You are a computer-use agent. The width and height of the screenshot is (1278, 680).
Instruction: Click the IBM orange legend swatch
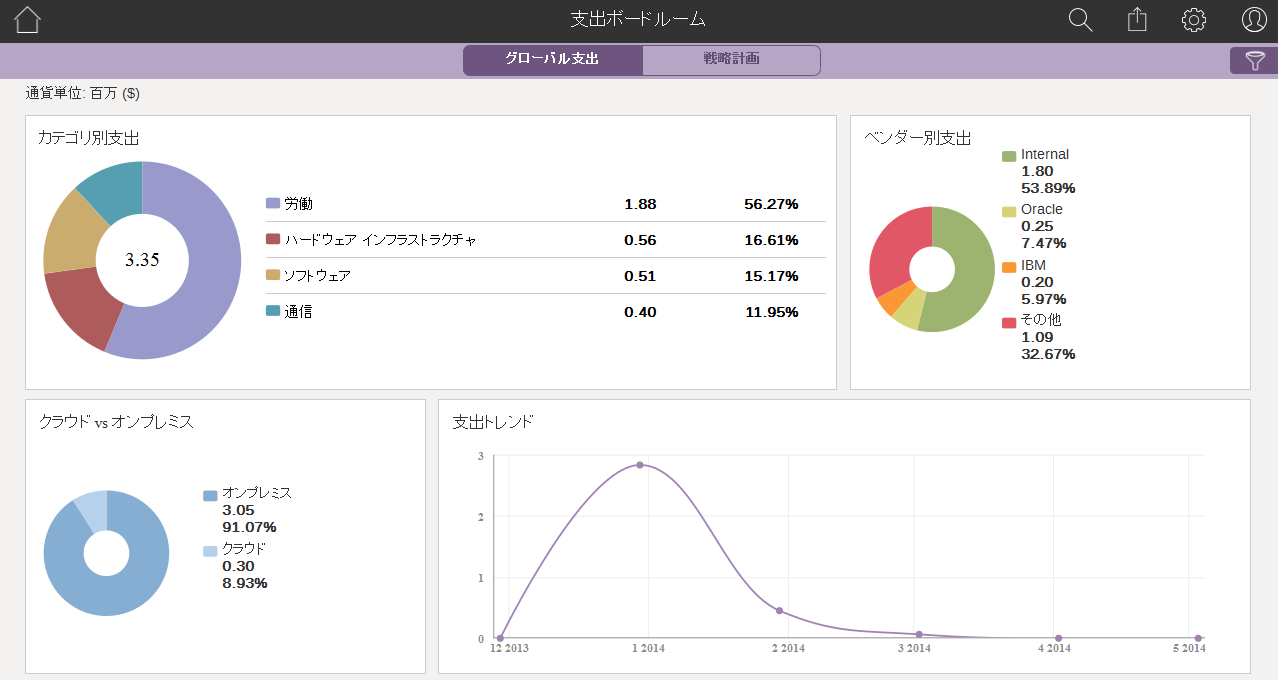coord(1009,267)
